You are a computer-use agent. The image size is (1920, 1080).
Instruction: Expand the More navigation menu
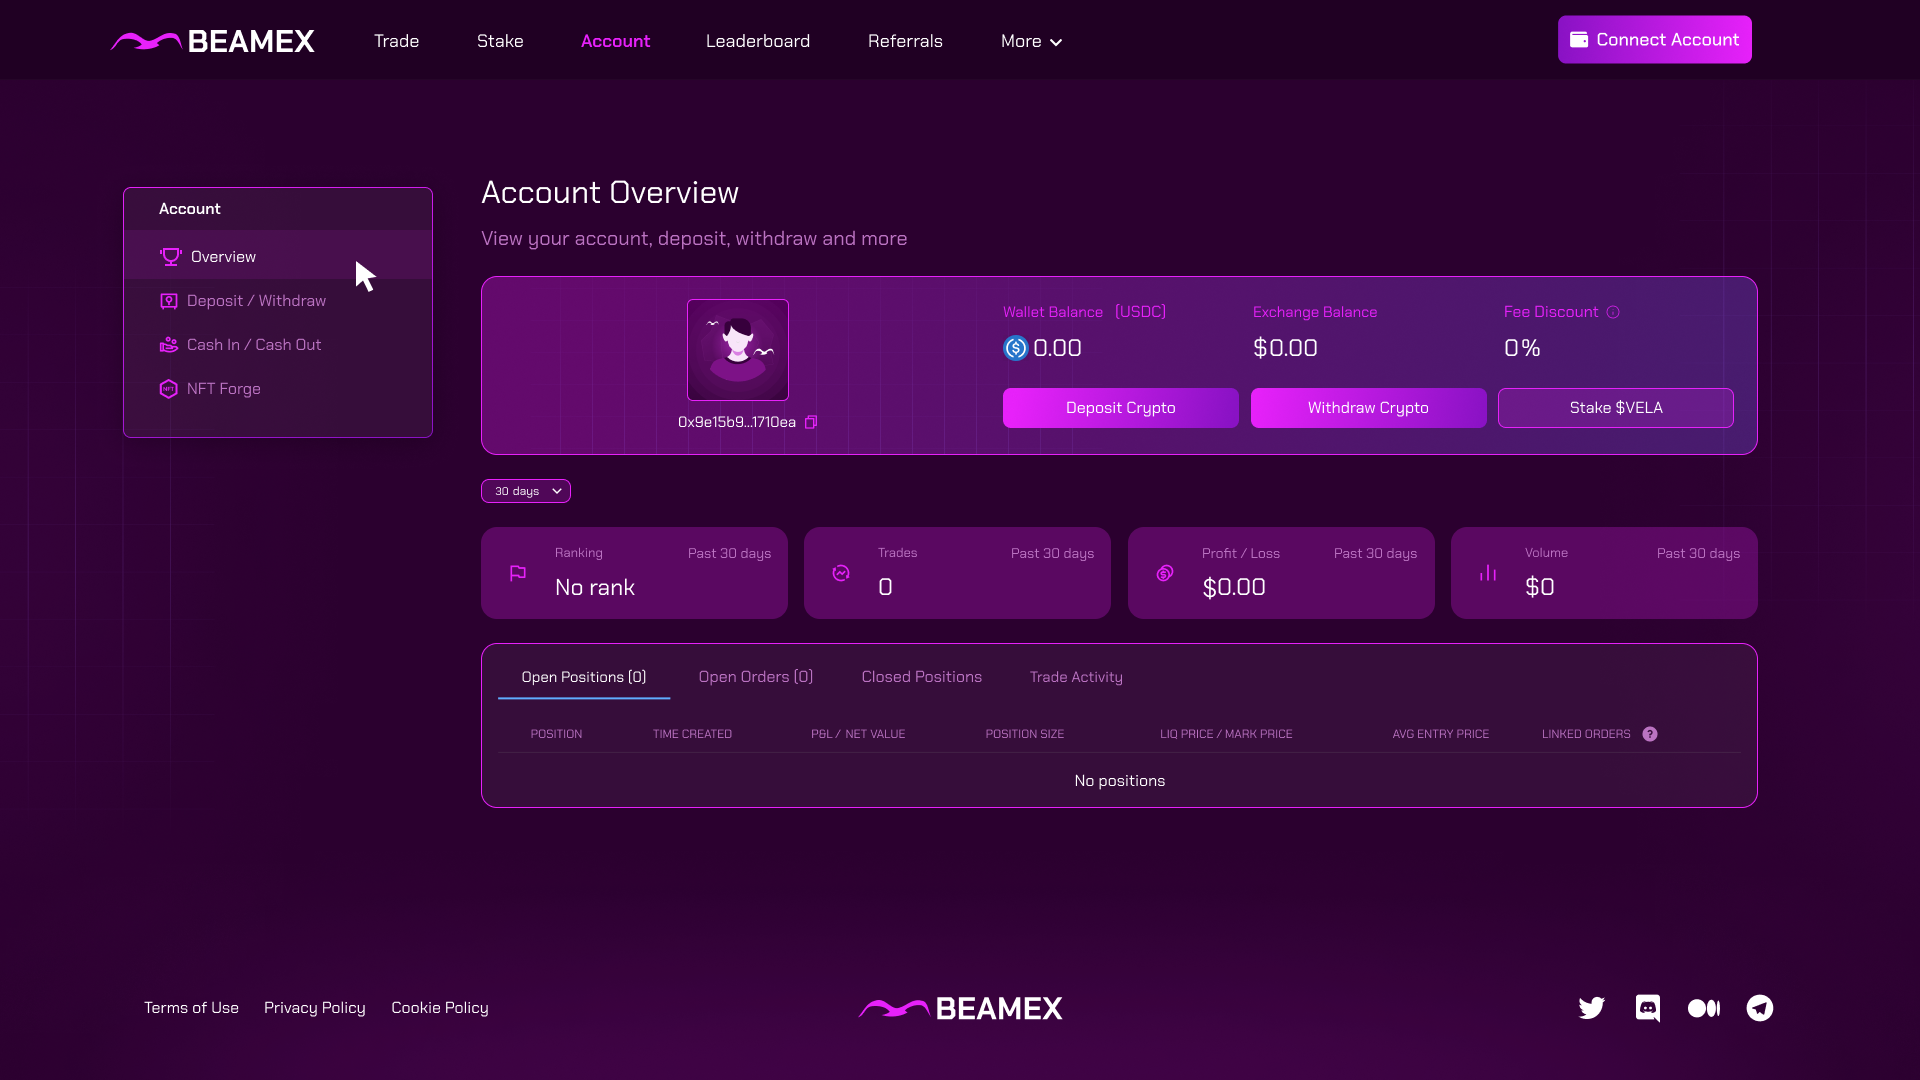(1031, 41)
